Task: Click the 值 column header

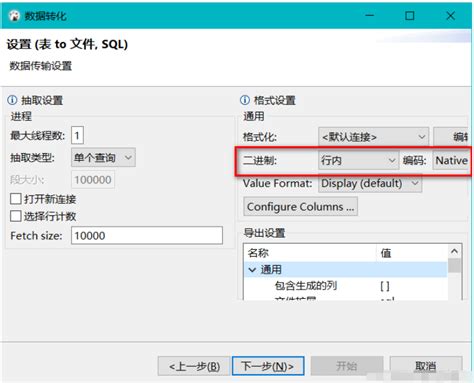Action: [x=412, y=253]
